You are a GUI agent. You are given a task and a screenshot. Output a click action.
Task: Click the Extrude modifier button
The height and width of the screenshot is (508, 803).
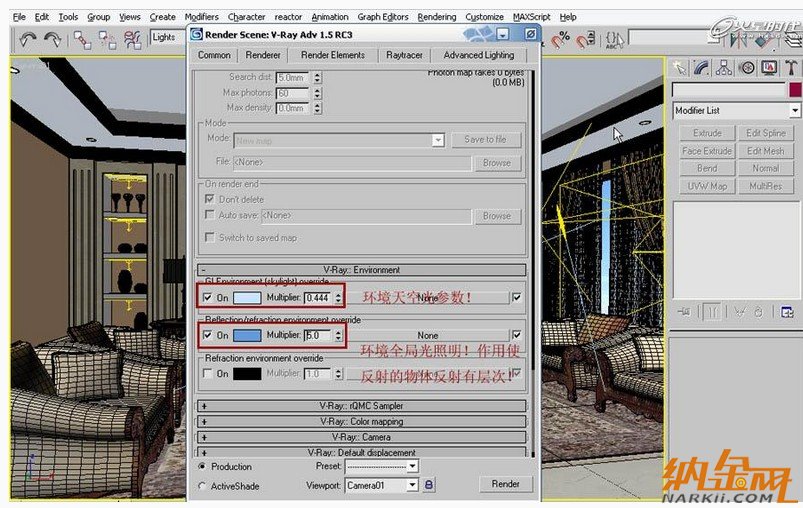coord(707,133)
